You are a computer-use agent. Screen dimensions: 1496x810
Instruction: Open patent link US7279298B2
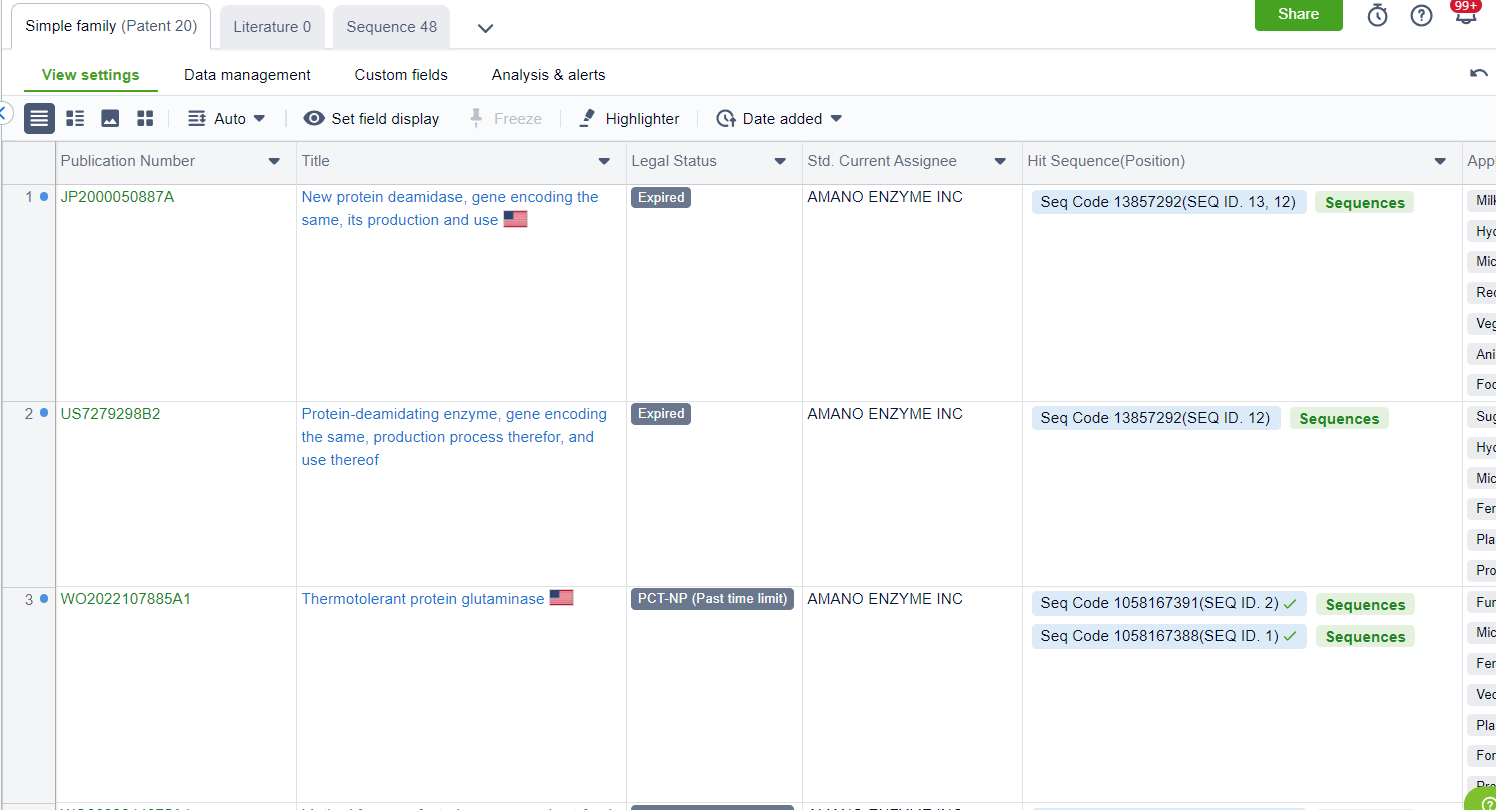[110, 414]
